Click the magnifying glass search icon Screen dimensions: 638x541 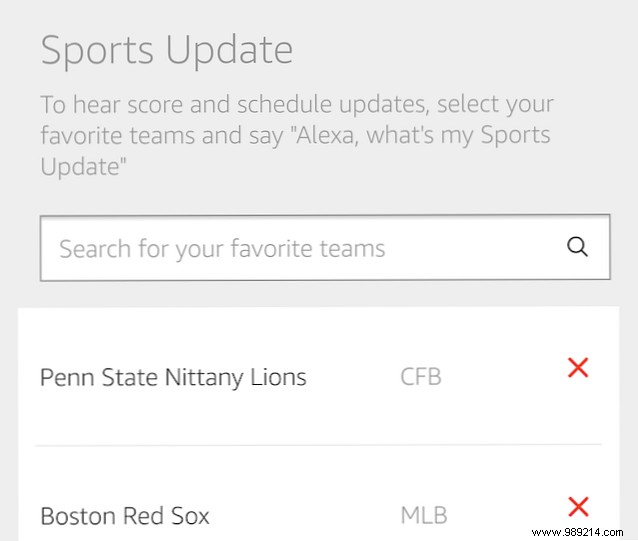pyautogui.click(x=577, y=247)
